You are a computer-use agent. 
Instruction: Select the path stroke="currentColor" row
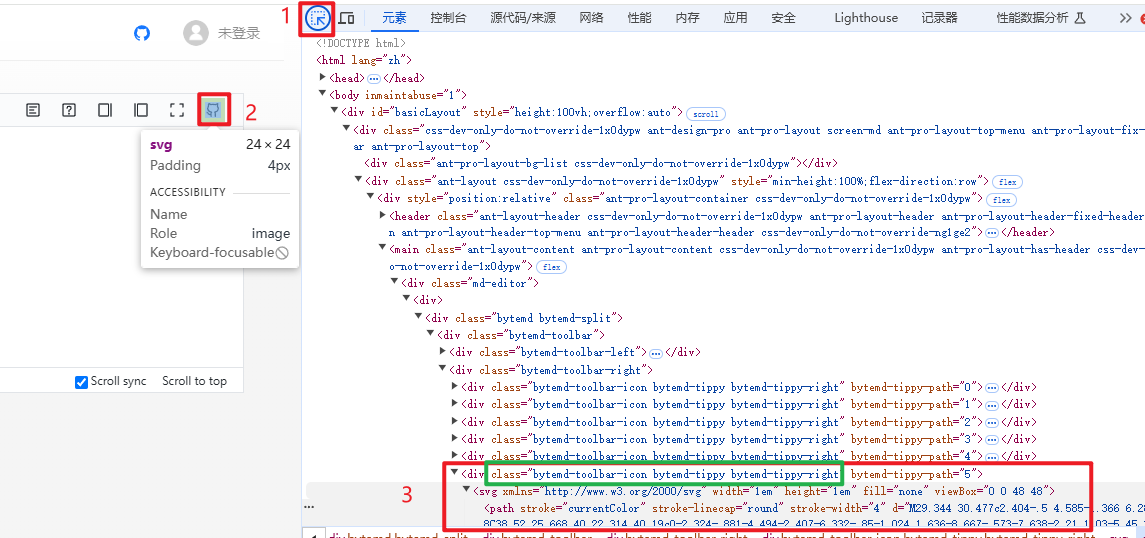click(x=814, y=507)
